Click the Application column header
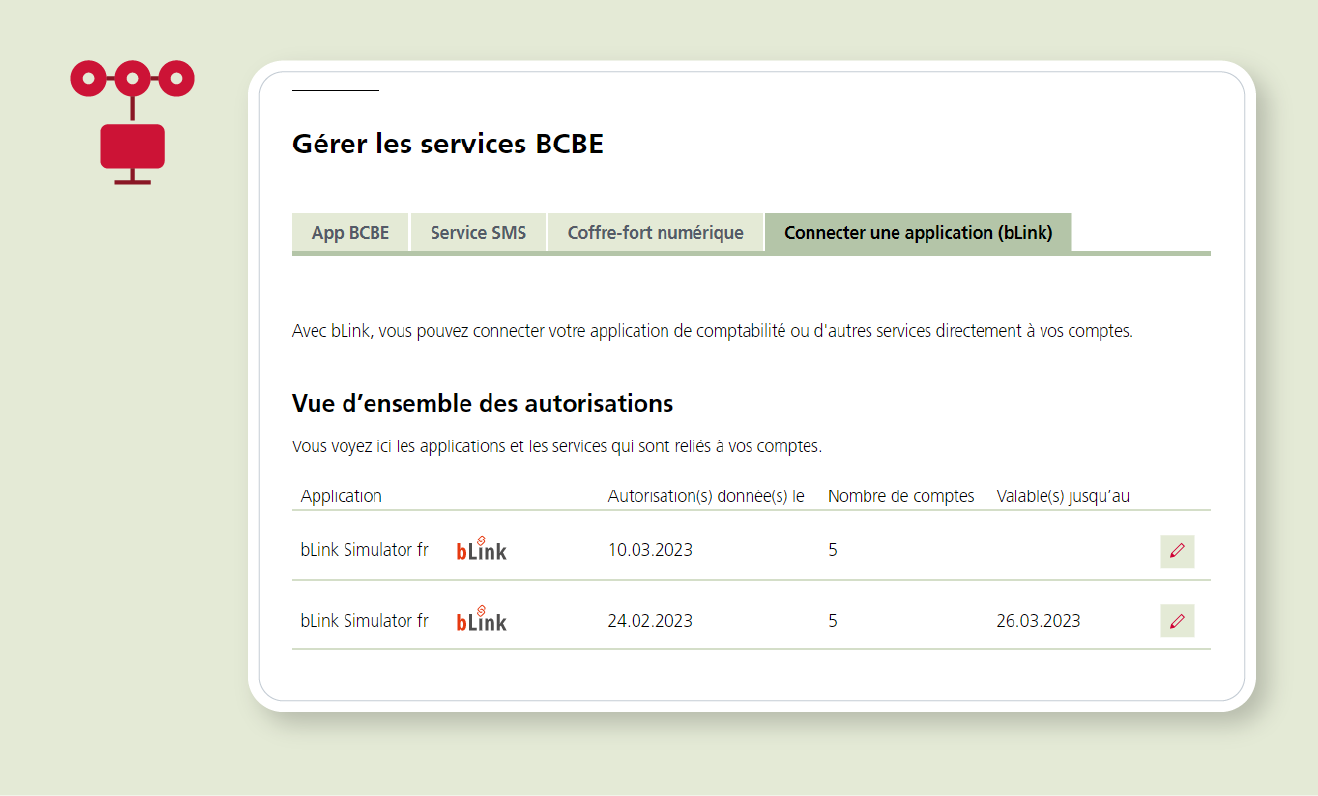The height and width of the screenshot is (796, 1318). [341, 496]
